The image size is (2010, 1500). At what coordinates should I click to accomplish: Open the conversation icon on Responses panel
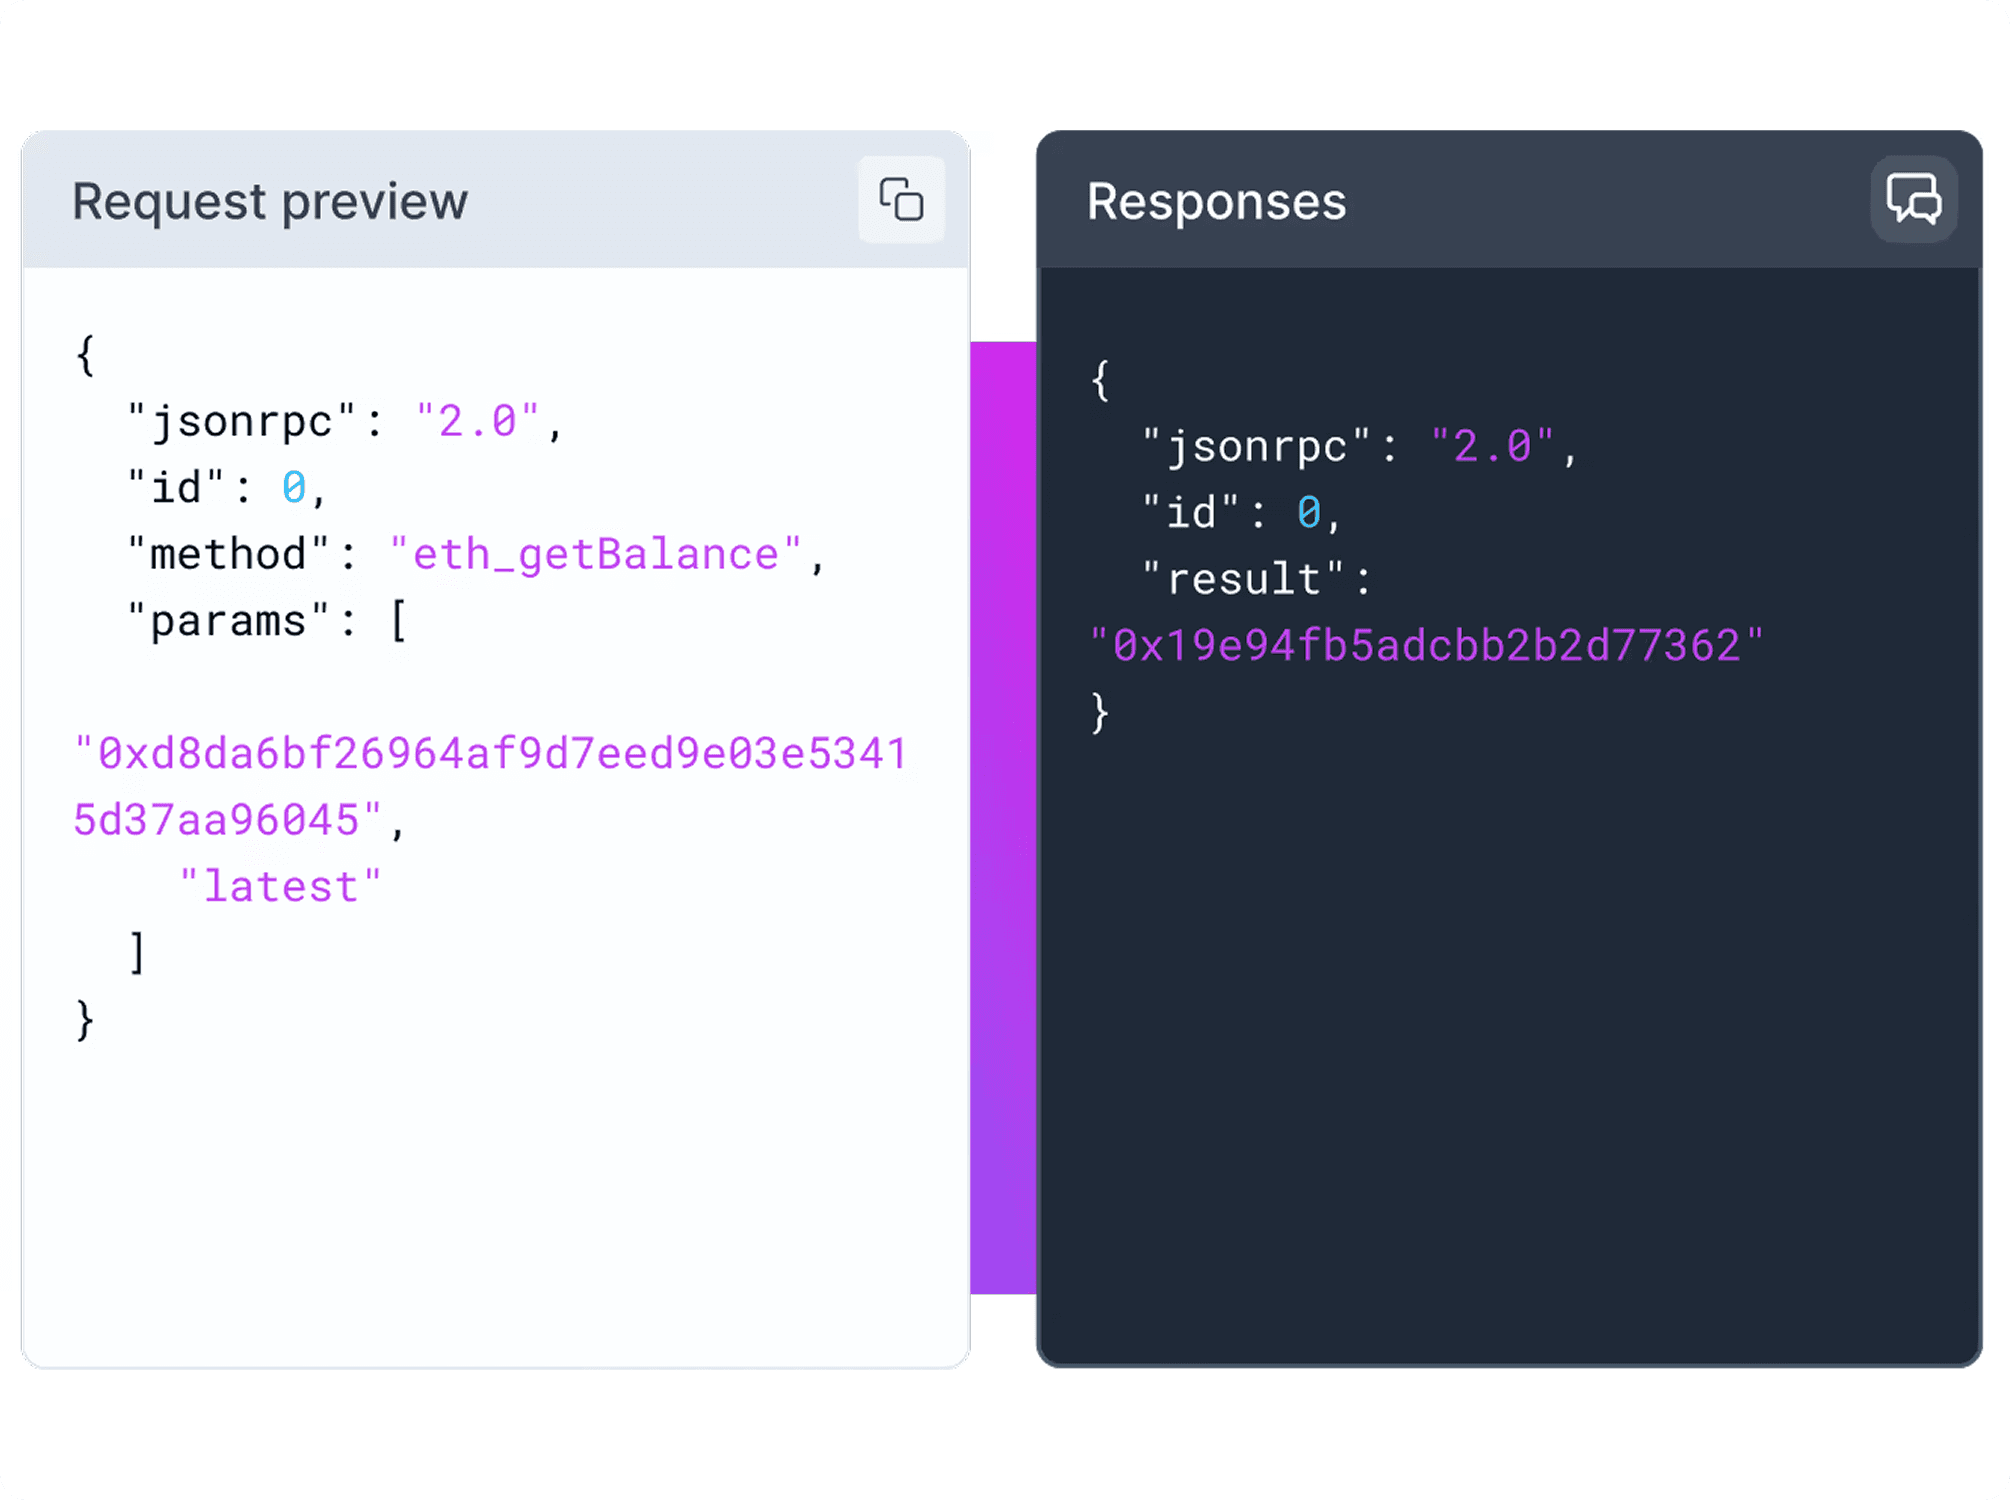coord(1912,199)
